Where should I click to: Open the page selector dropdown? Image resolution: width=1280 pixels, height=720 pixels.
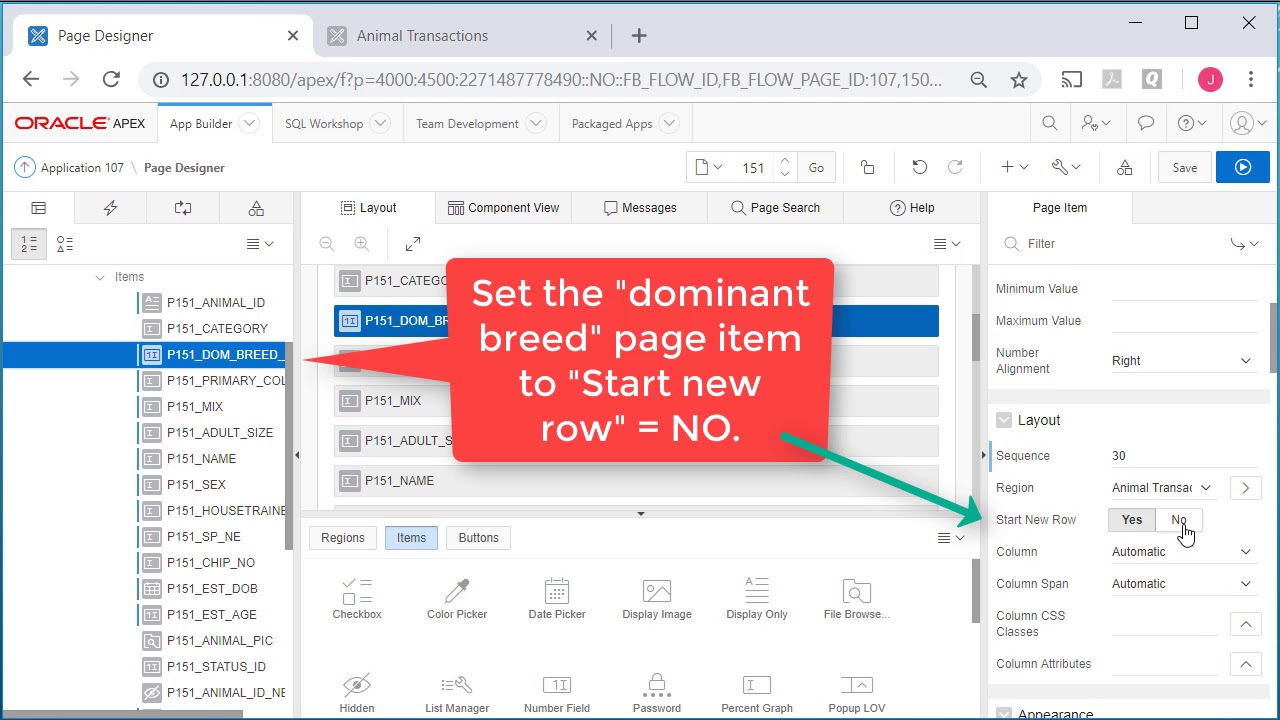pyautogui.click(x=708, y=168)
